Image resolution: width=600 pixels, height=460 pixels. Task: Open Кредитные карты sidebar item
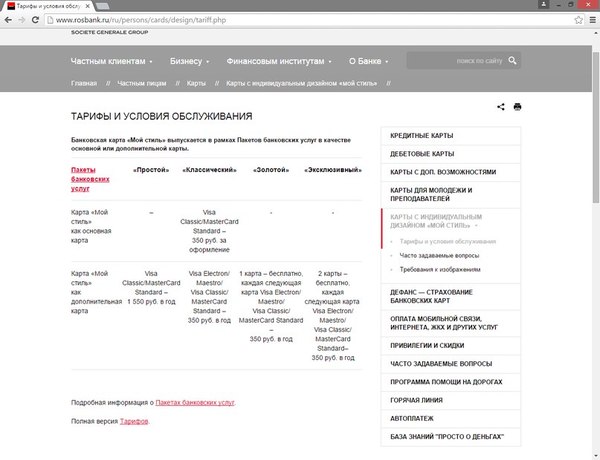pyautogui.click(x=451, y=136)
